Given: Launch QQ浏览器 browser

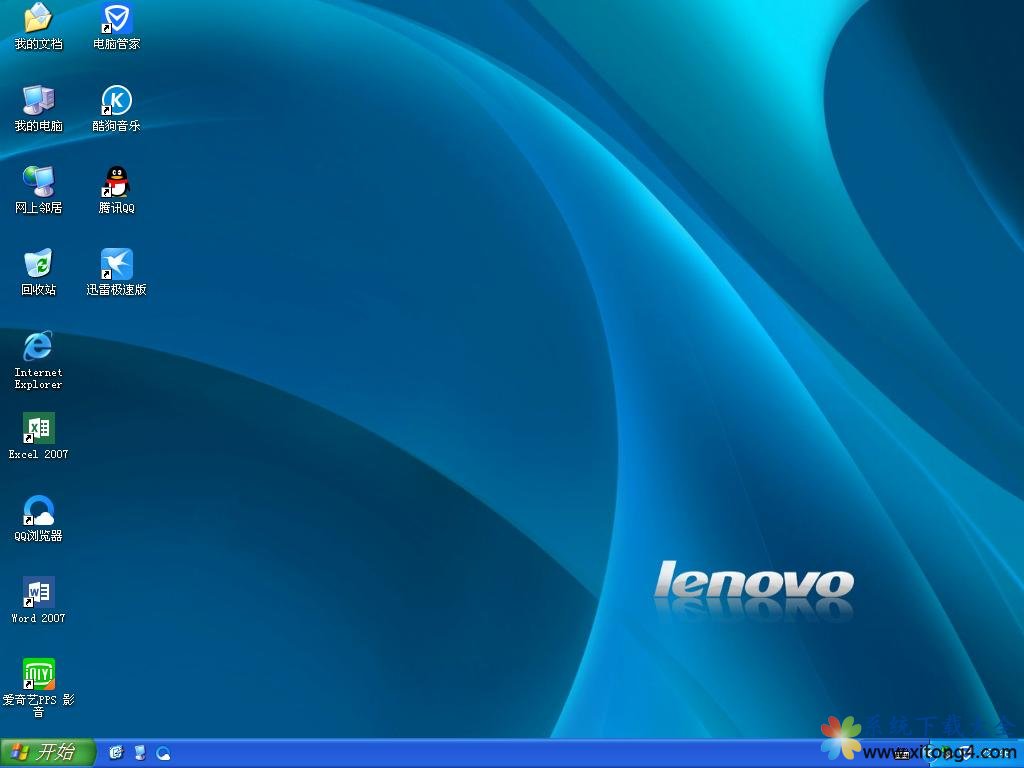Looking at the screenshot, I should pyautogui.click(x=38, y=512).
